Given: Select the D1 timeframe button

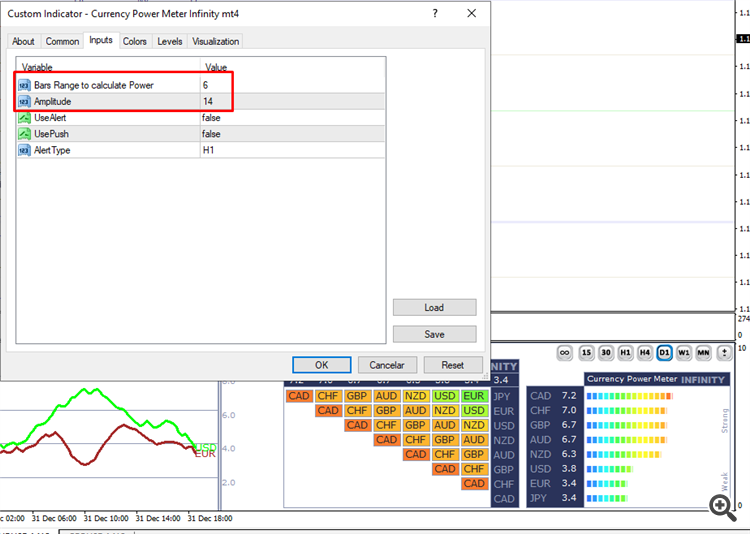Looking at the screenshot, I should [664, 353].
